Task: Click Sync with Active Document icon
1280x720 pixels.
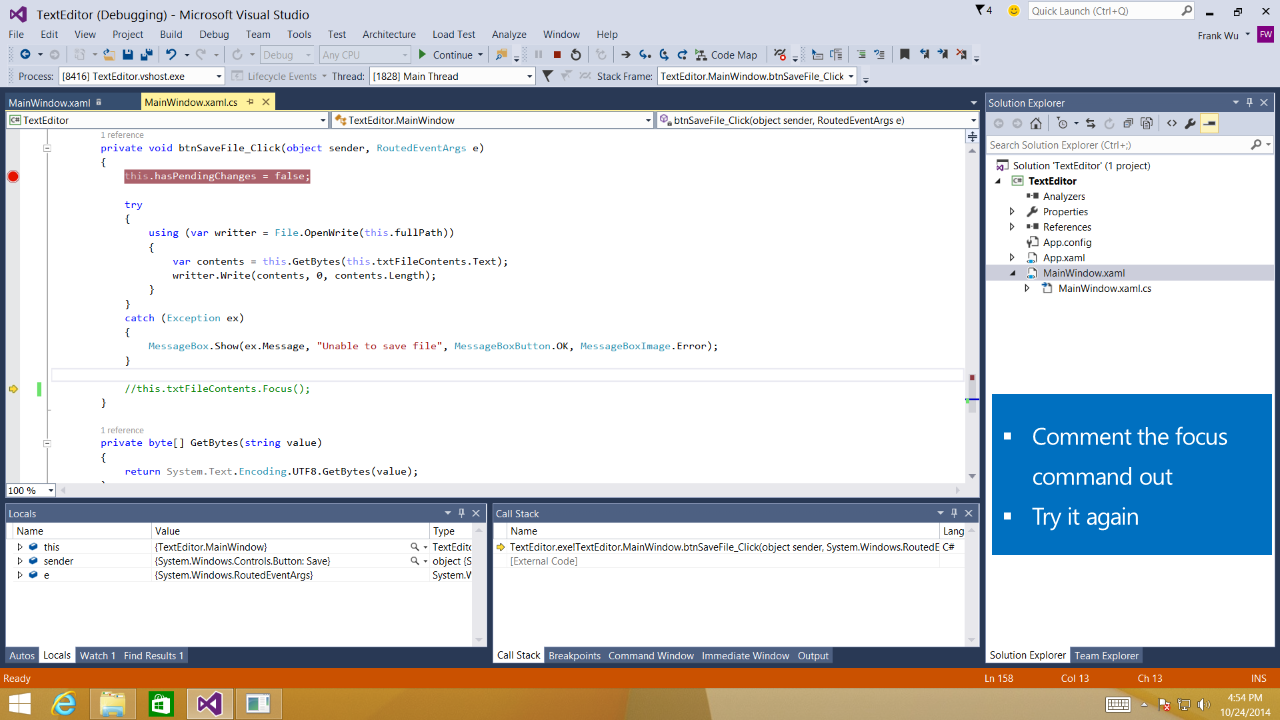Action: [1090, 124]
